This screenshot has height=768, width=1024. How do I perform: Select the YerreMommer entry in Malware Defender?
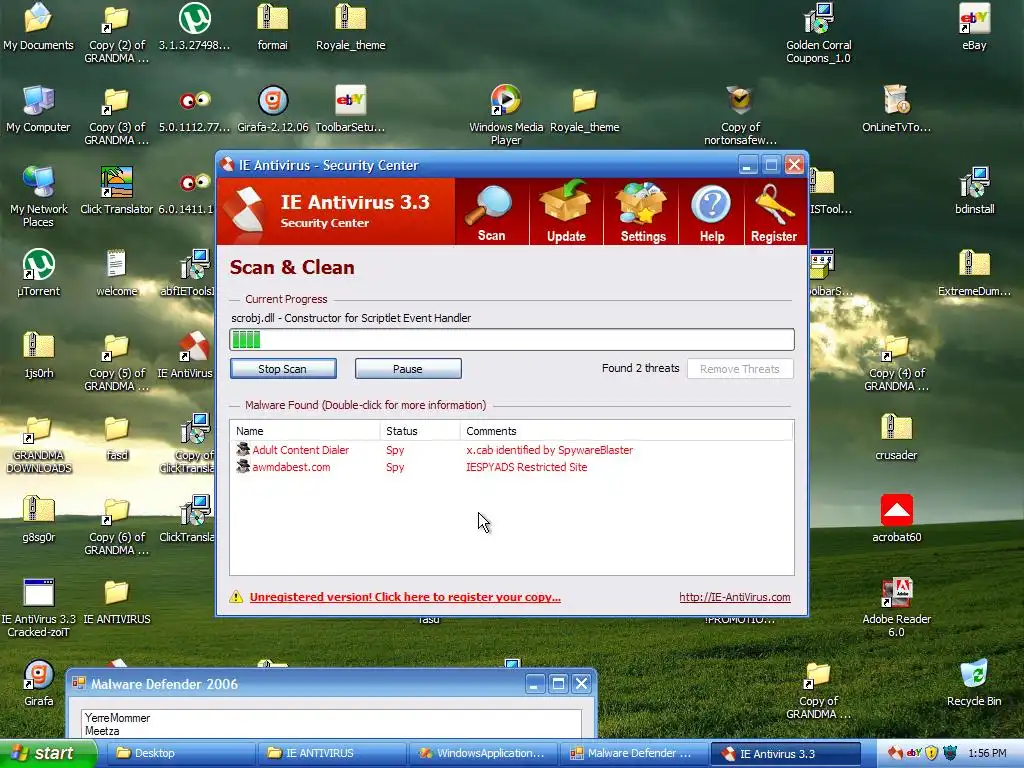(x=330, y=718)
